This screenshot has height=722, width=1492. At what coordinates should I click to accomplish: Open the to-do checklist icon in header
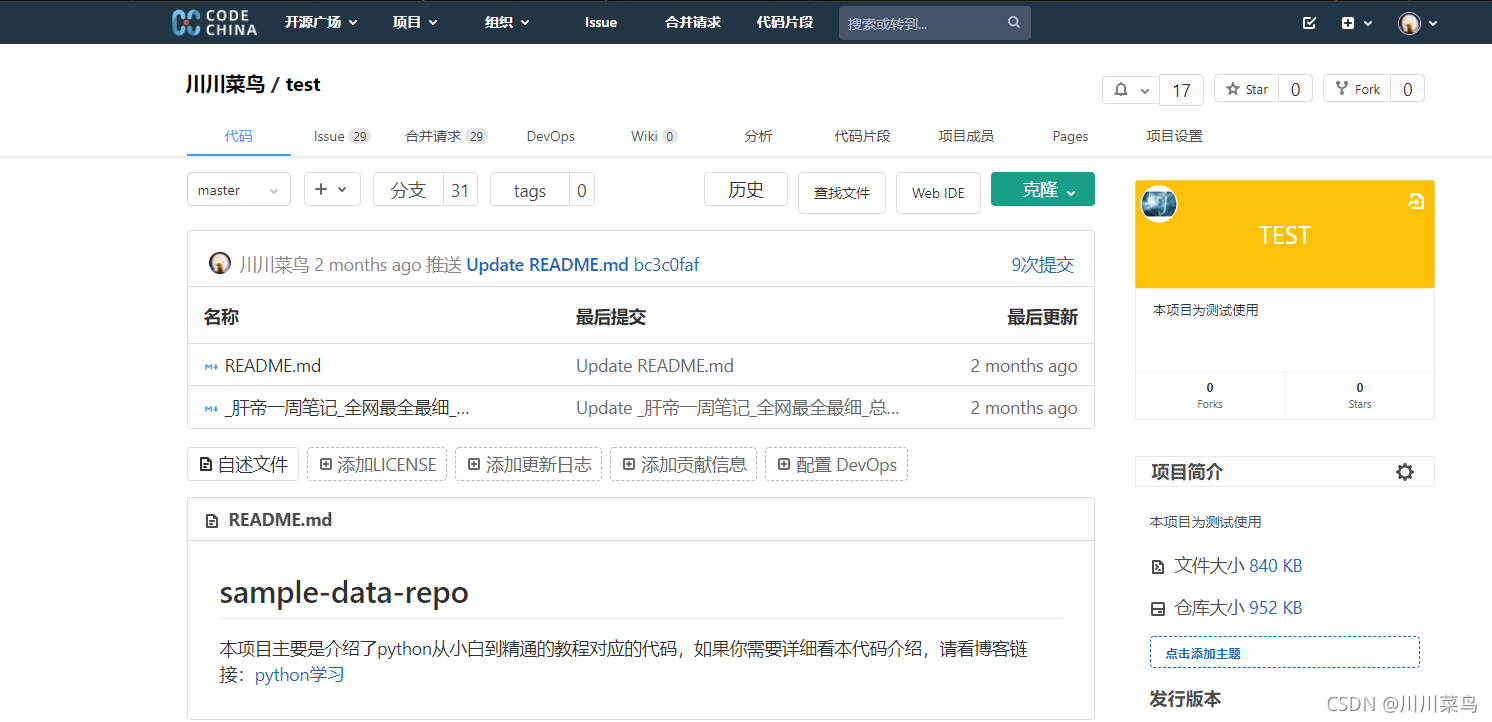[1310, 23]
